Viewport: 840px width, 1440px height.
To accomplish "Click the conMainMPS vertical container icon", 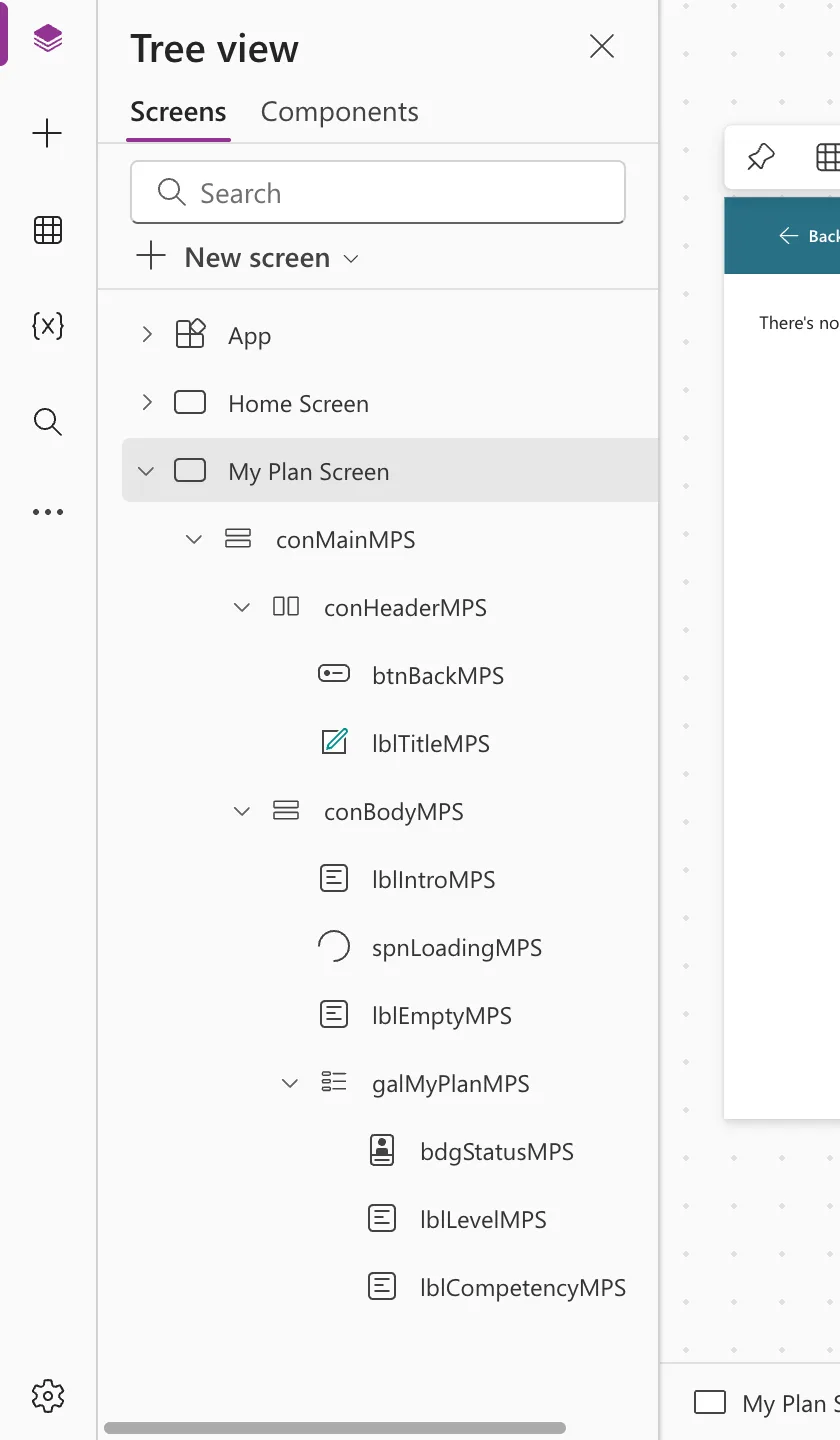I will click(238, 539).
